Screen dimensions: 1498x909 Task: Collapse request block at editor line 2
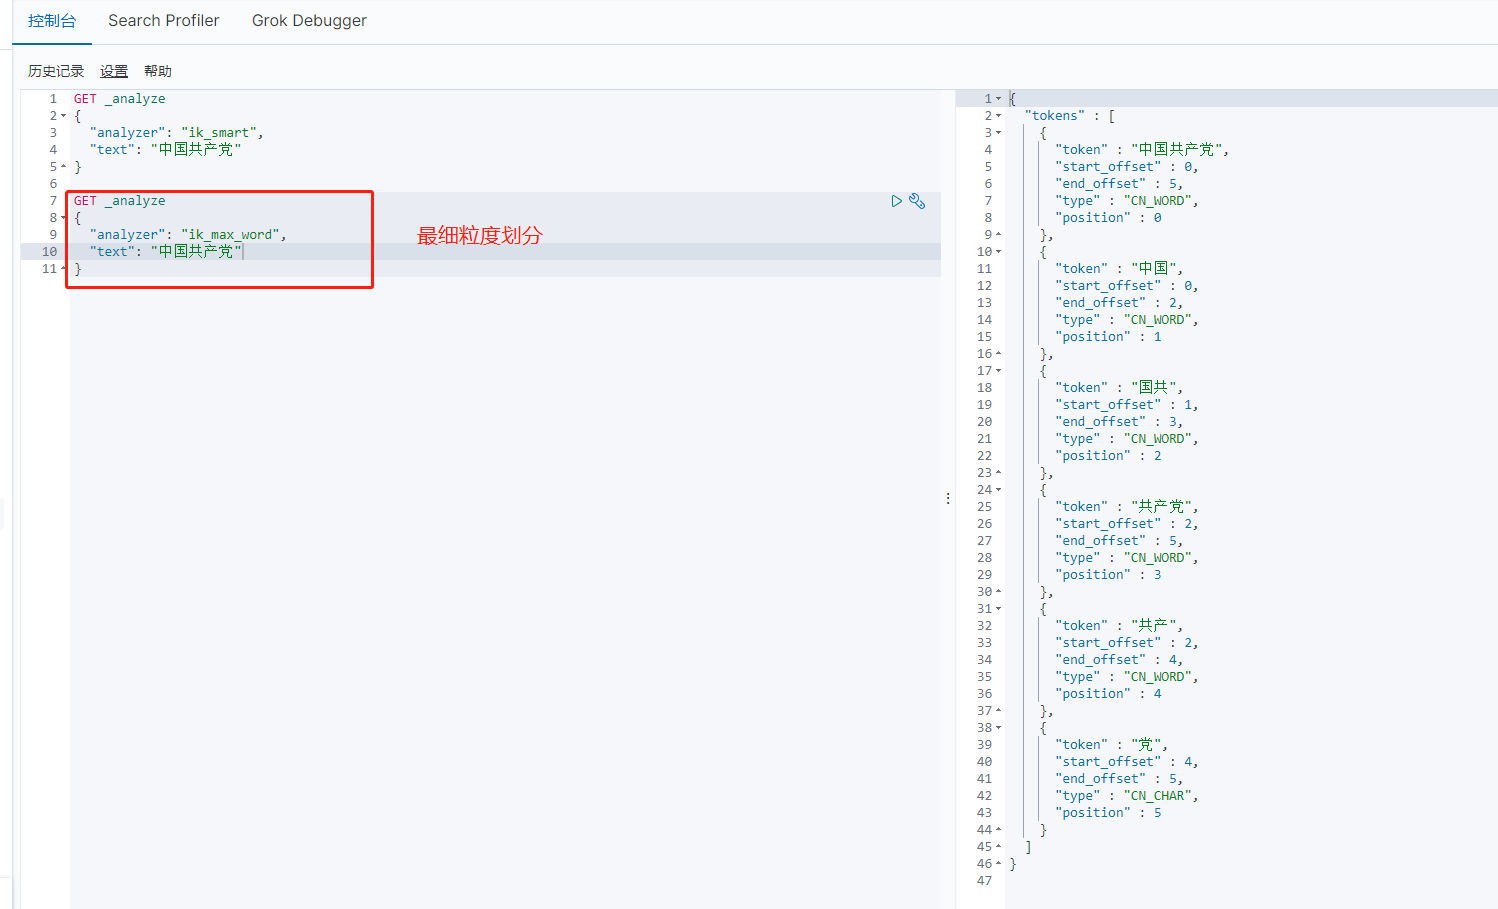pyautogui.click(x=64, y=116)
